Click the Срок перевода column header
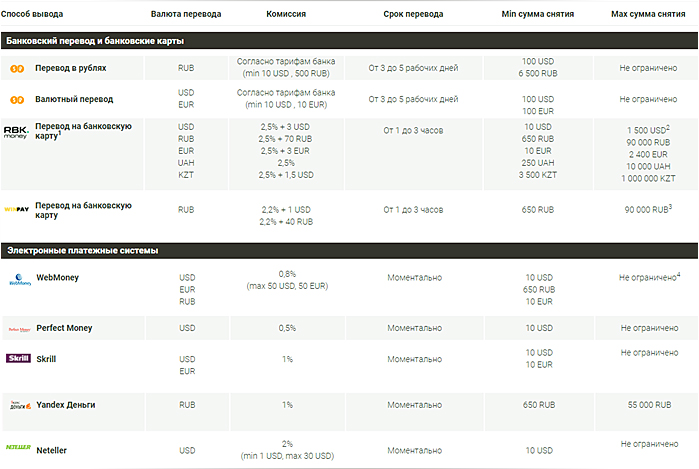The image size is (699, 469). pyautogui.click(x=415, y=15)
